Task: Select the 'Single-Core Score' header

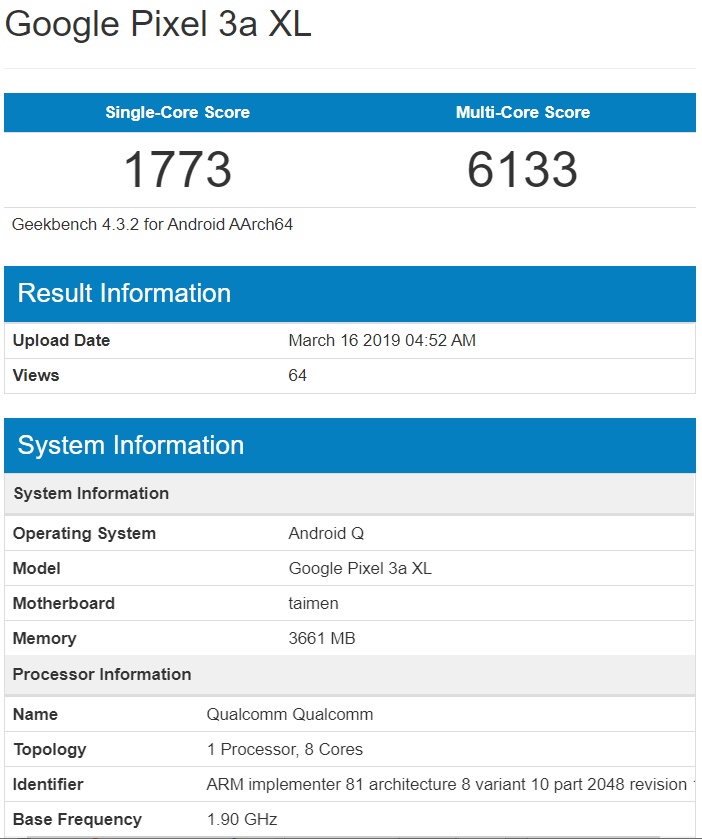Action: [x=178, y=112]
